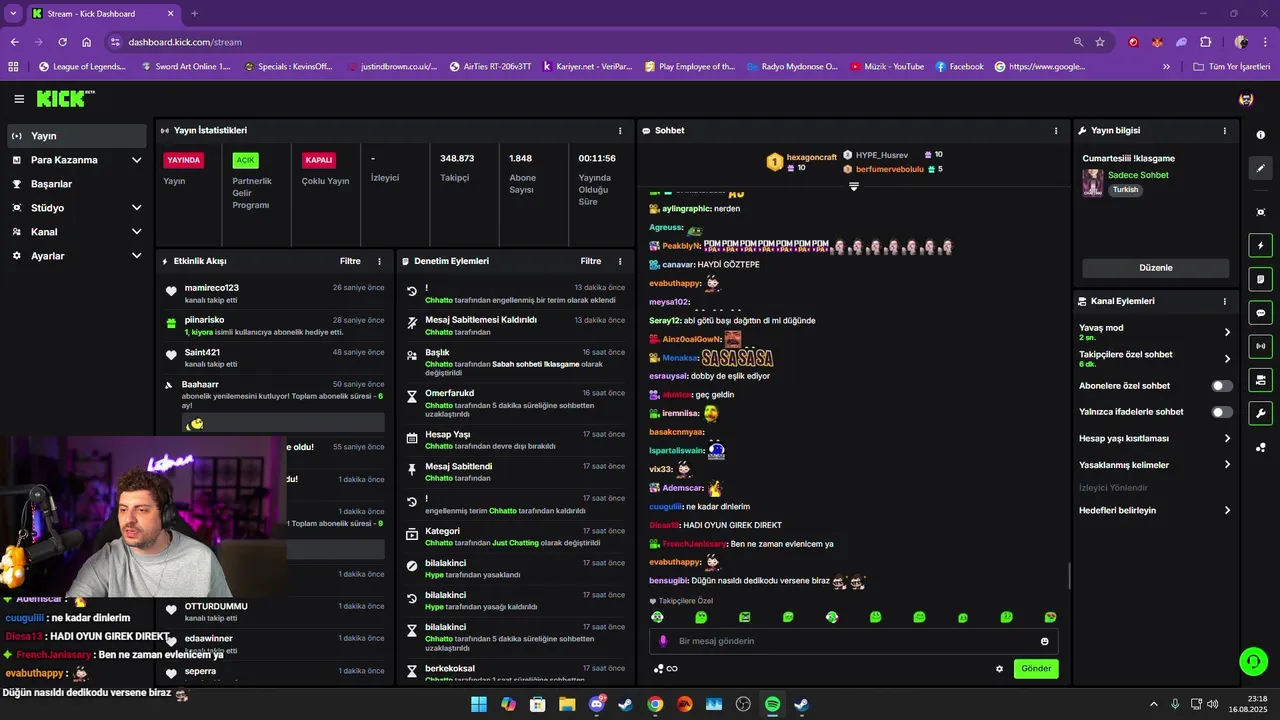Image resolution: width=1280 pixels, height=720 pixels.
Task: Enable Abonelere özel sohbet toggle
Action: 1222,386
